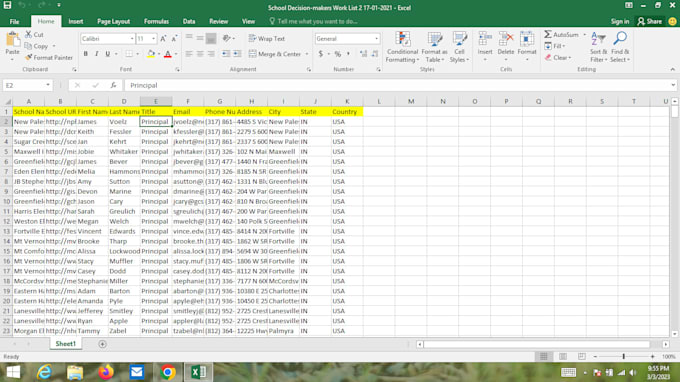Apply percent style format
This screenshot has width=680, height=382.
click(337, 54)
